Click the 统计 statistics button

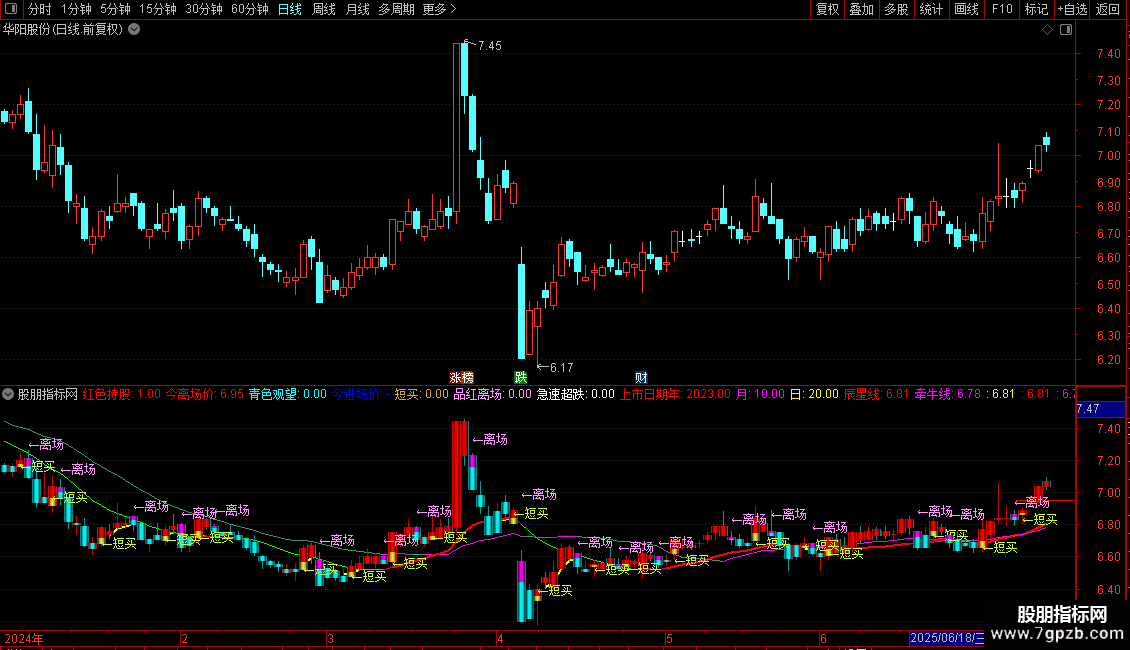coord(931,9)
